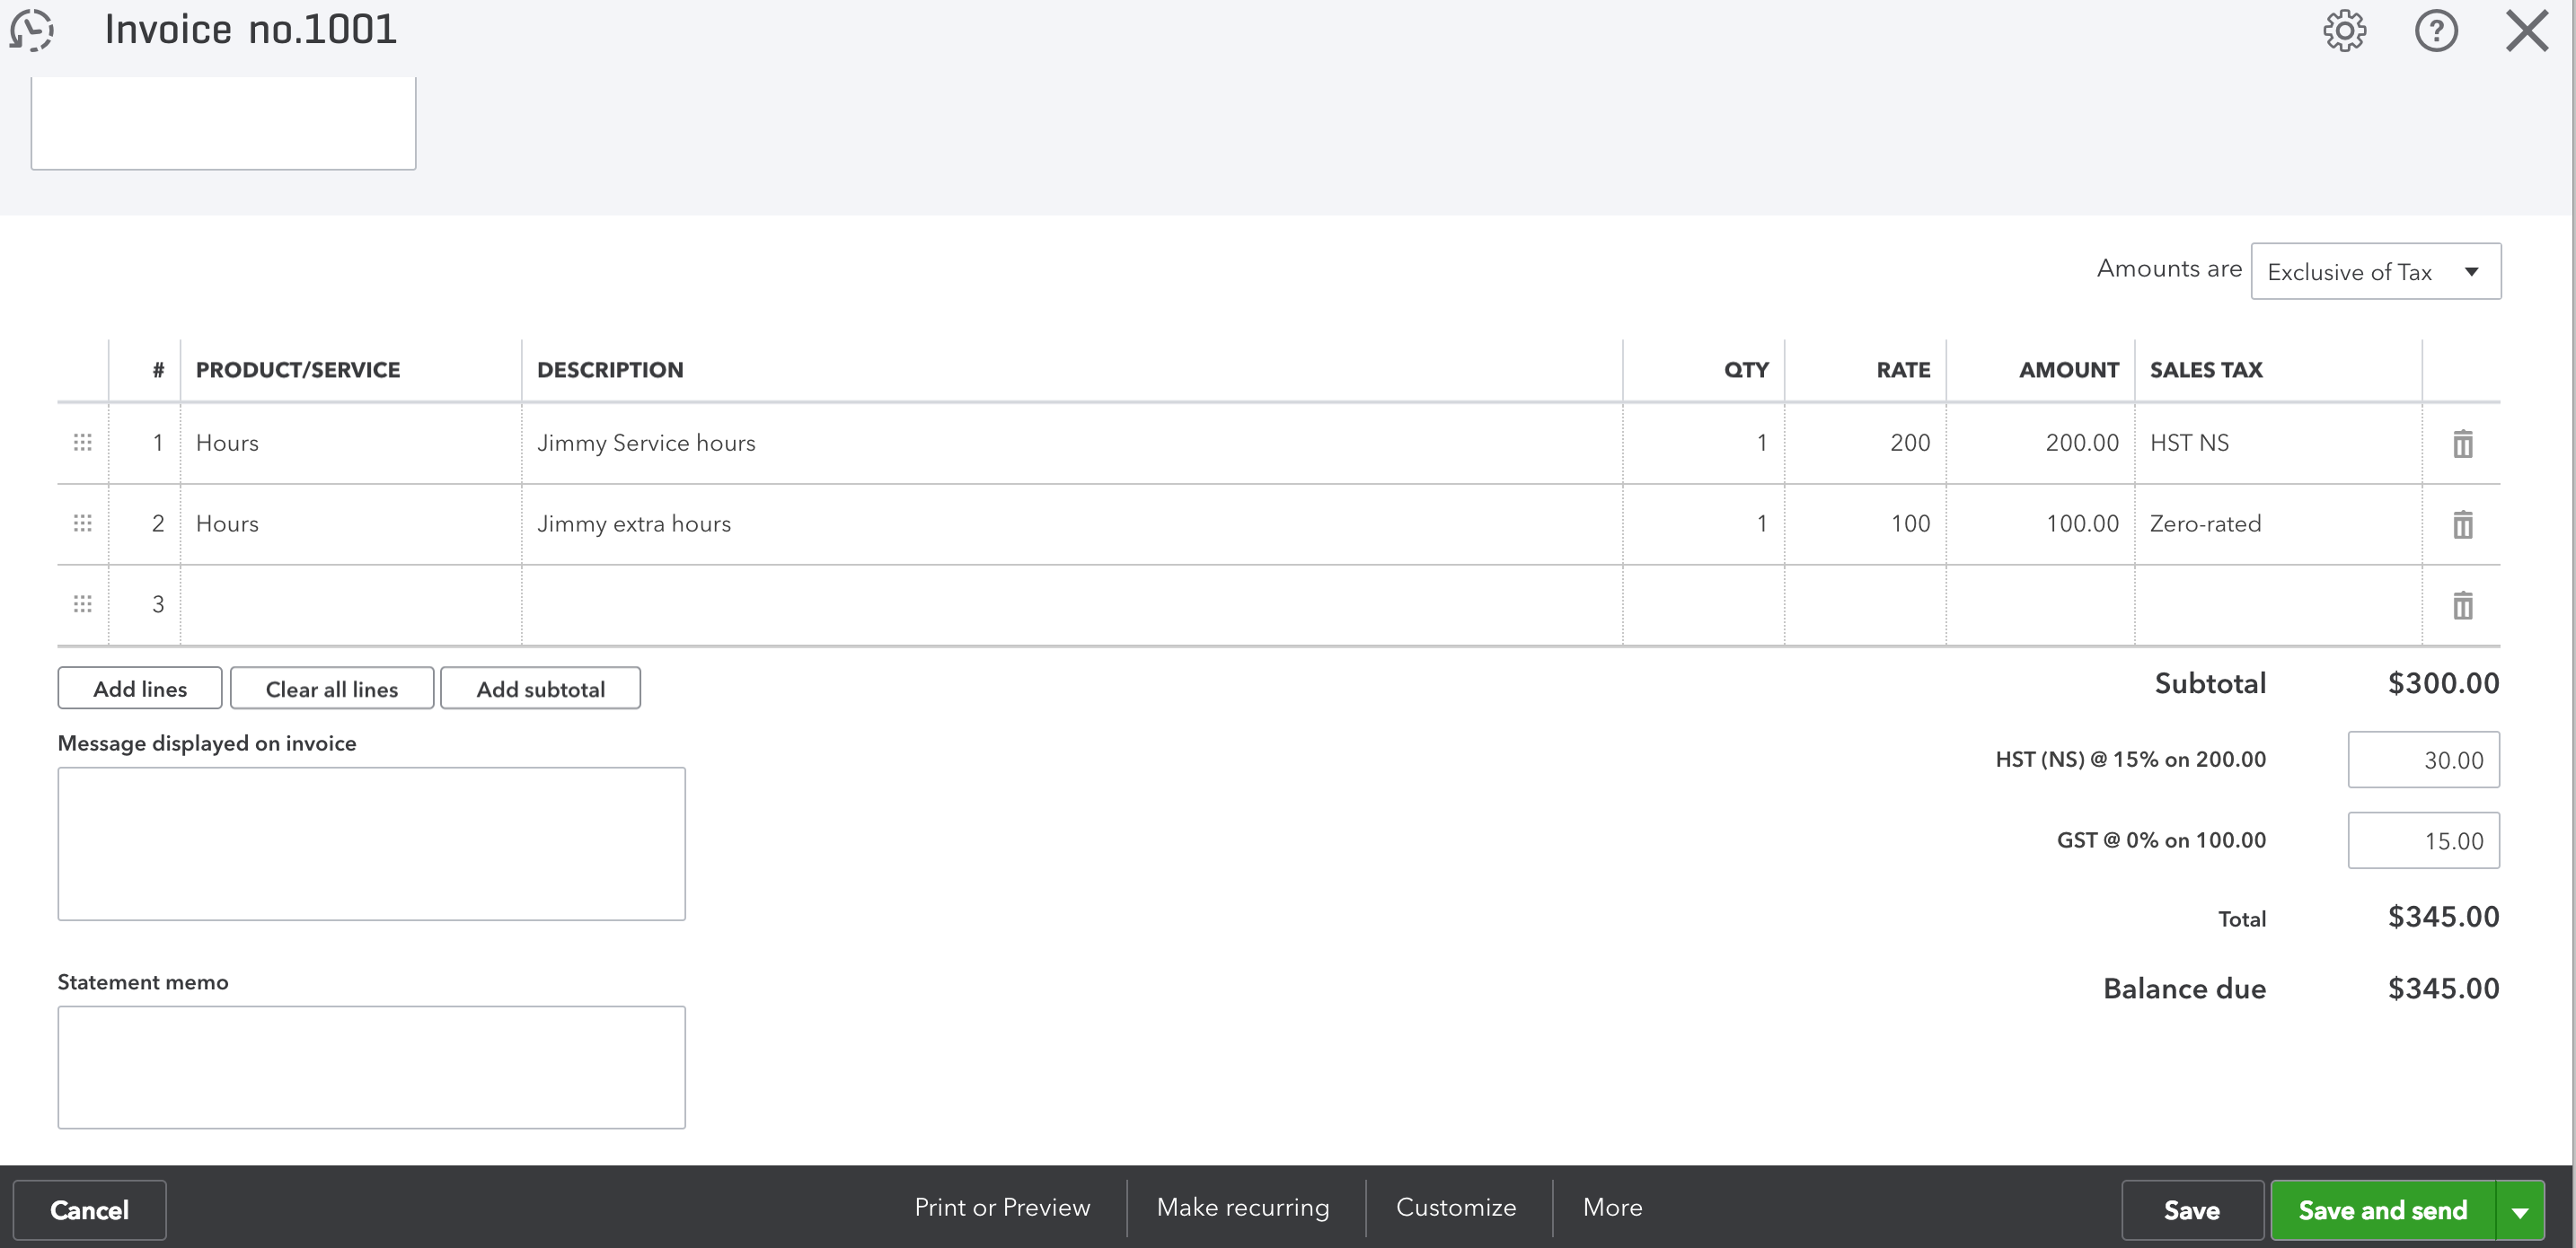Grab the drag handle of line 1
Screen dimensions: 2576x1248
[83, 442]
